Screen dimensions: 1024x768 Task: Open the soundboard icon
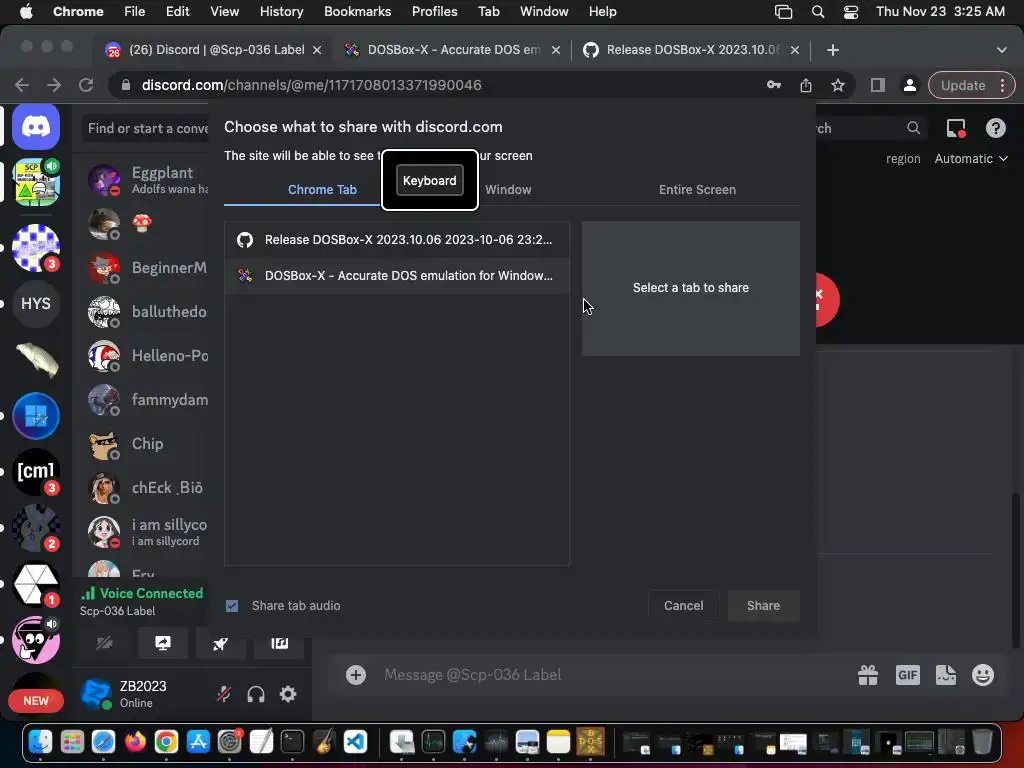pyautogui.click(x=280, y=643)
